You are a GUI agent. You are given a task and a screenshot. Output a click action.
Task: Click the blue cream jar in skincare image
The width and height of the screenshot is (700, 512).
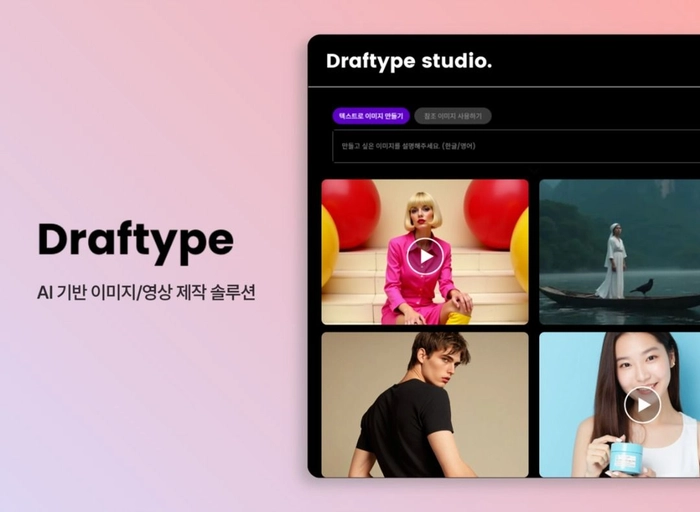pyautogui.click(x=625, y=457)
